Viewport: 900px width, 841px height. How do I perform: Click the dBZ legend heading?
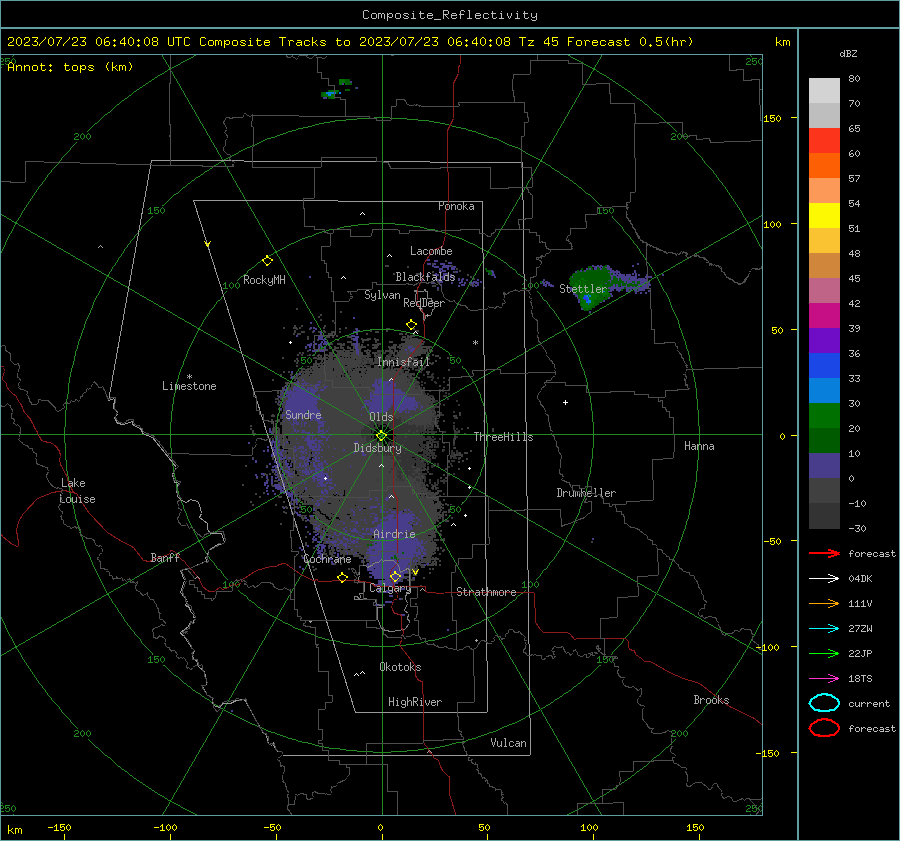(848, 54)
